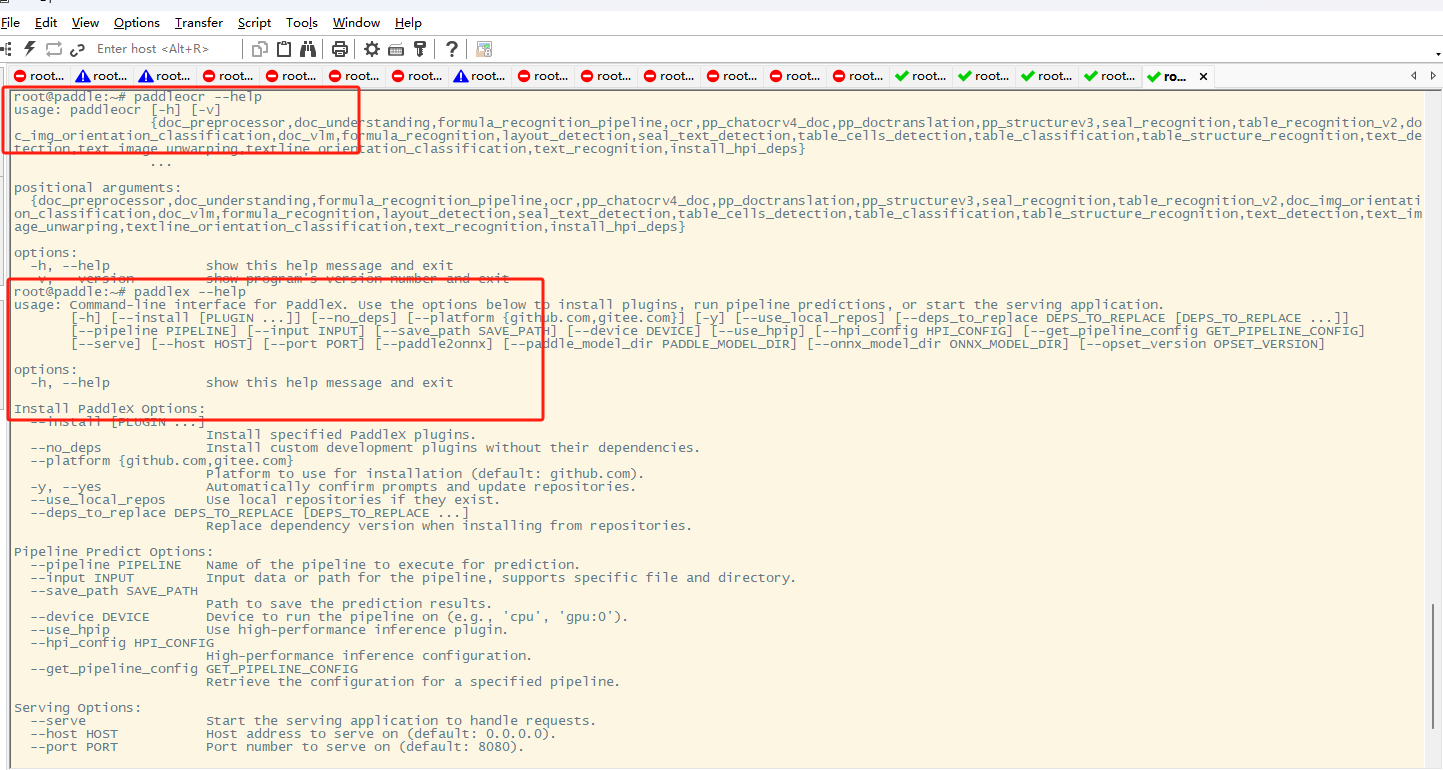1443x770 pixels.
Task: Open Session Options gear icon
Action: 372,48
